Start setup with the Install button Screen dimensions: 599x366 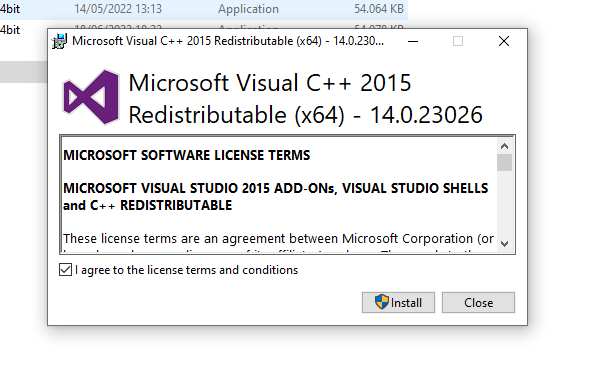tap(398, 303)
